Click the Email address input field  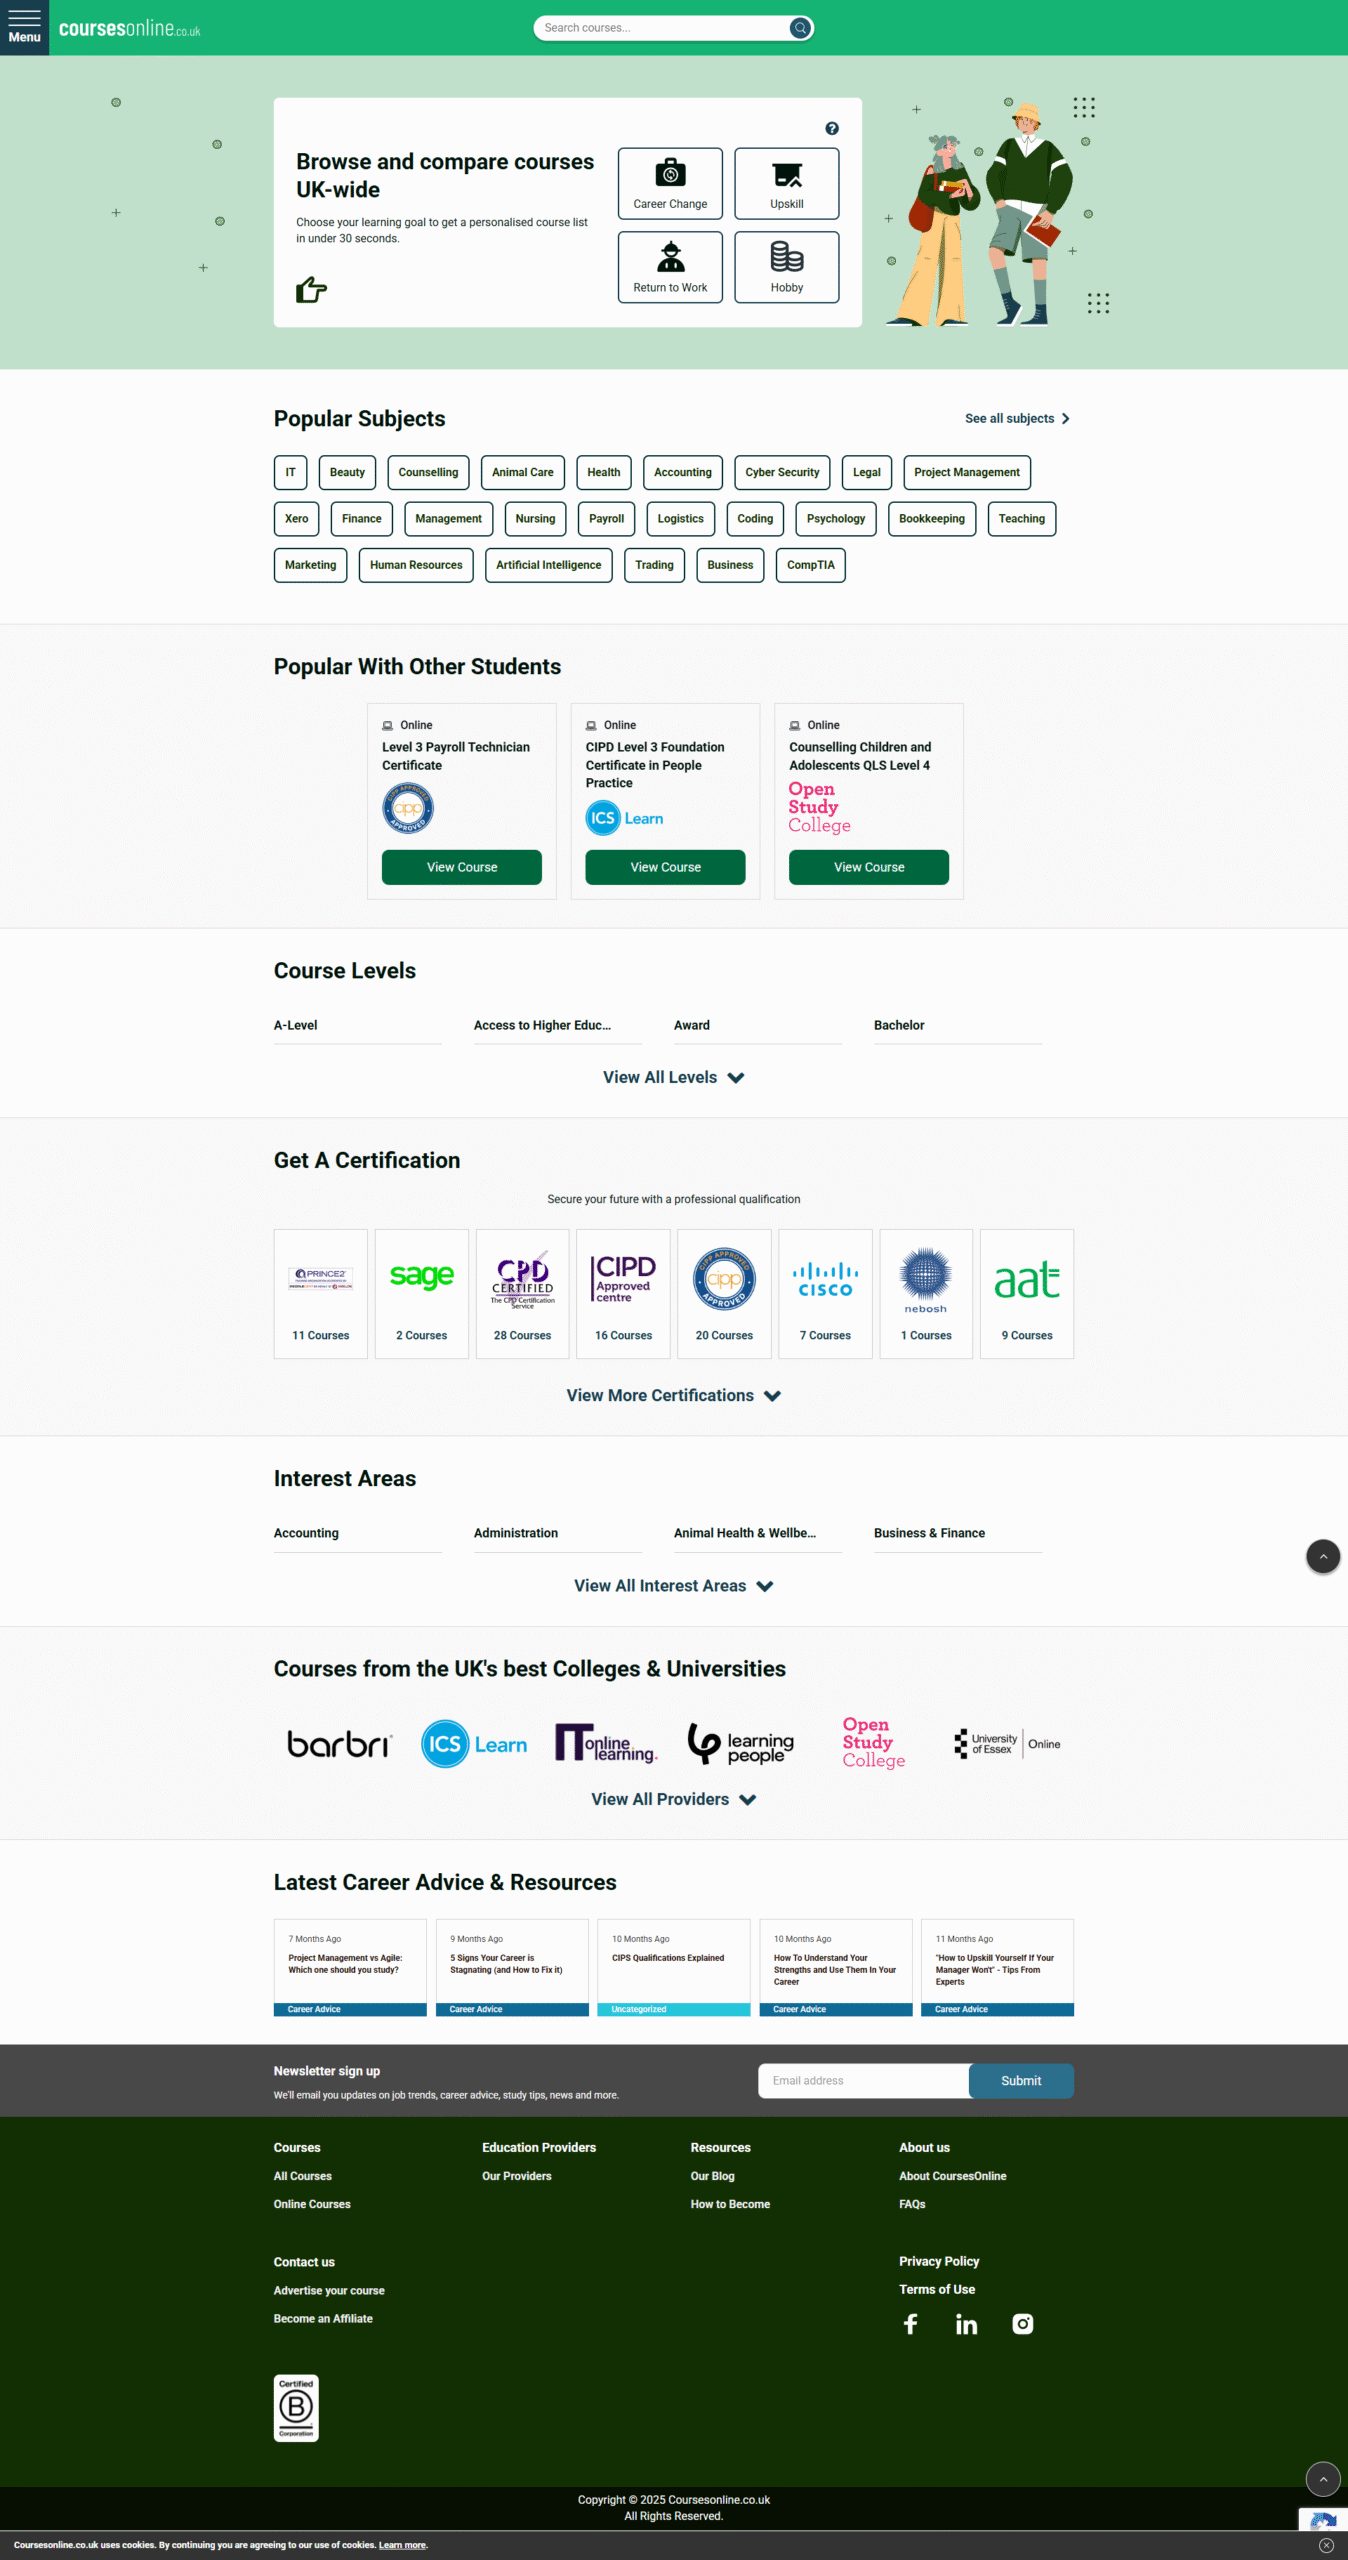863,2081
